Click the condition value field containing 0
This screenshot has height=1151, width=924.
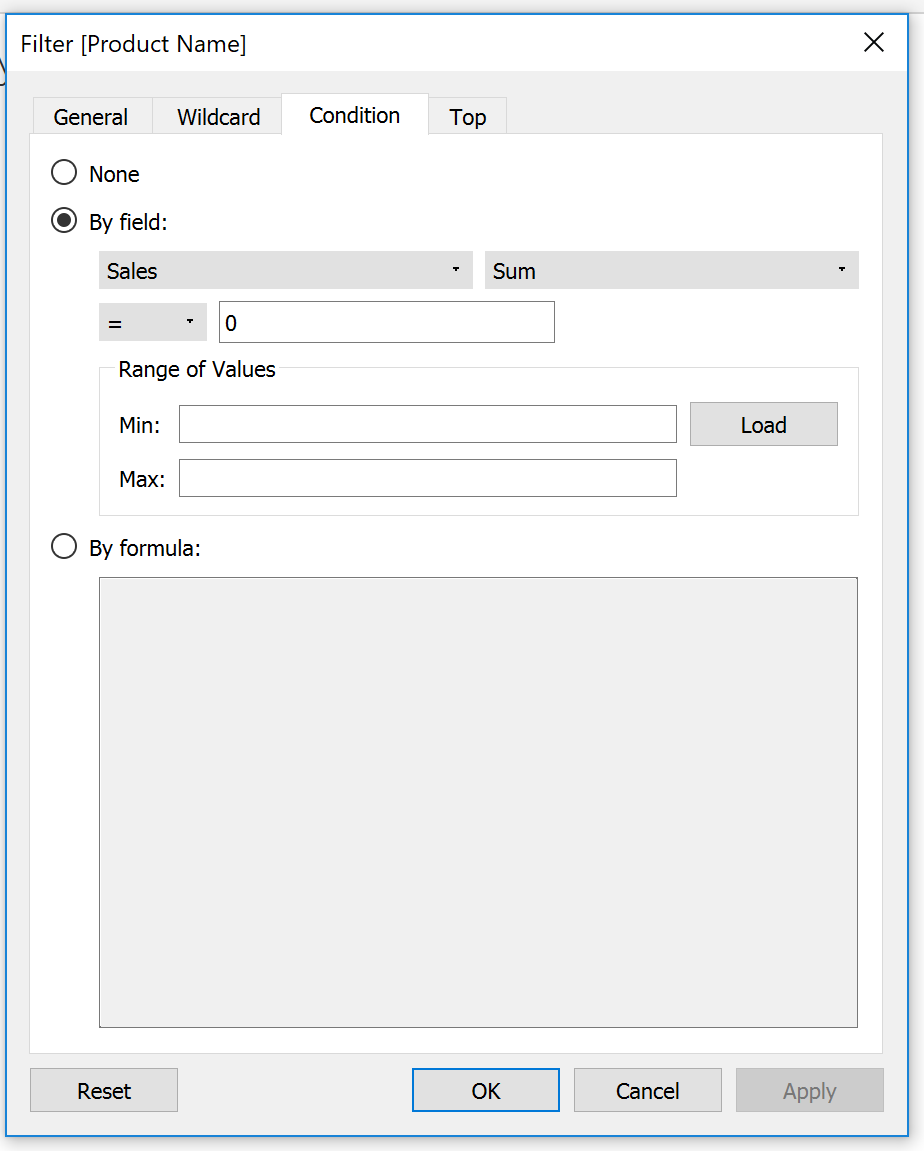pyautogui.click(x=387, y=322)
